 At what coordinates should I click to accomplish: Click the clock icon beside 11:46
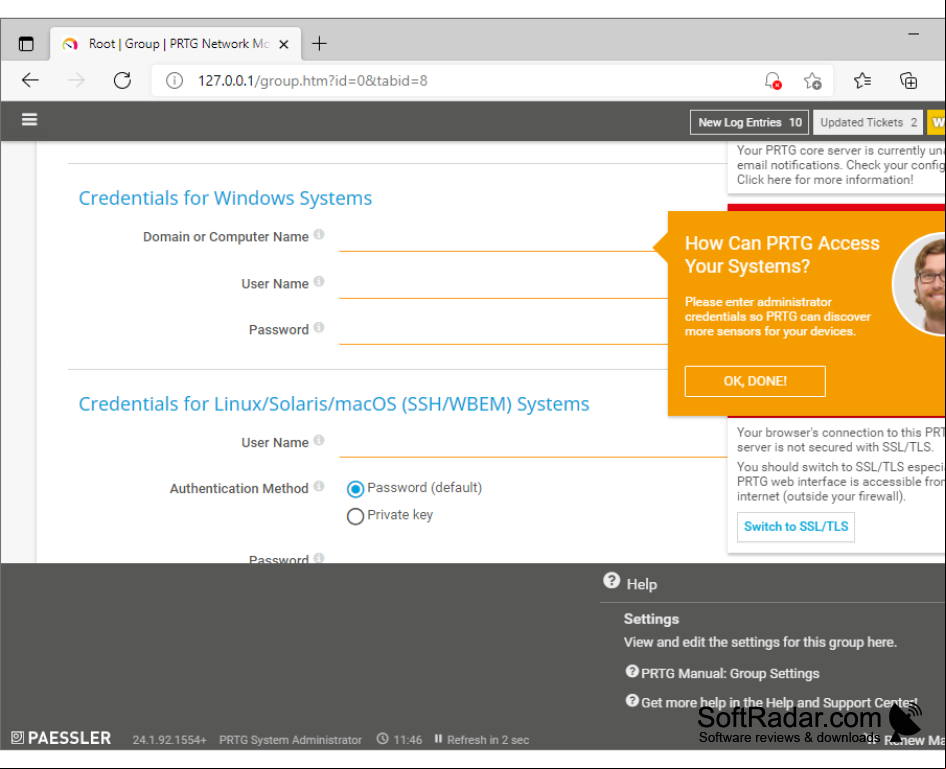coord(383,739)
